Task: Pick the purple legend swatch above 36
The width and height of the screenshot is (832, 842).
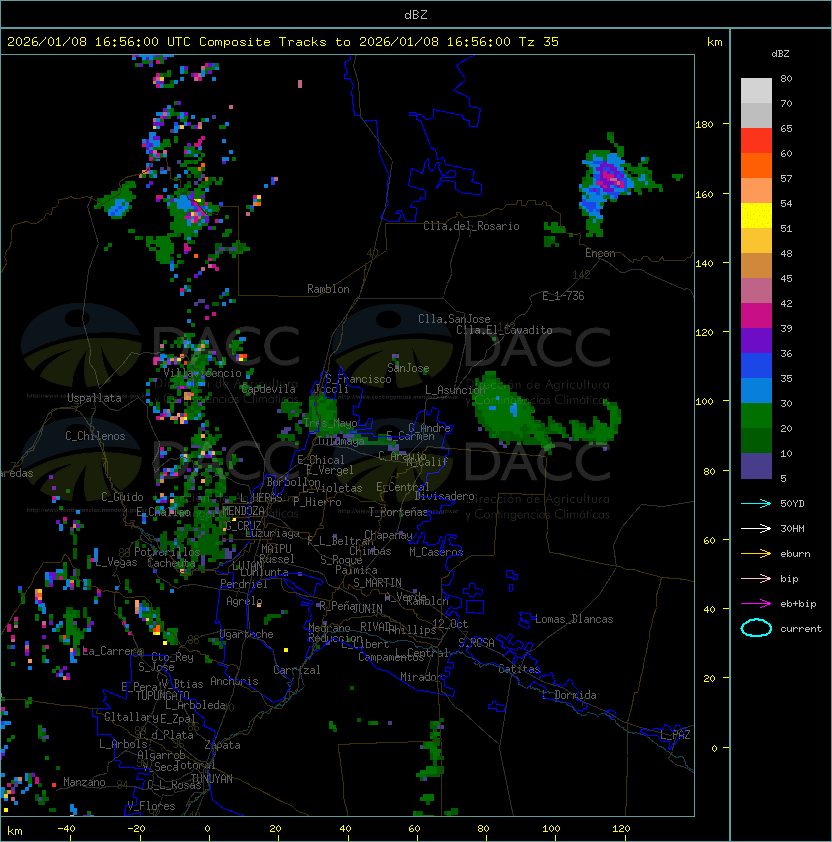Action: pyautogui.click(x=756, y=340)
